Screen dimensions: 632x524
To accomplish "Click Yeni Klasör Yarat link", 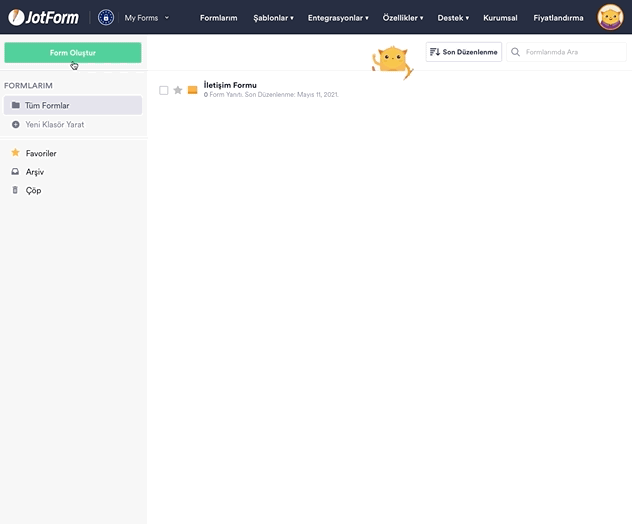I will (55, 125).
